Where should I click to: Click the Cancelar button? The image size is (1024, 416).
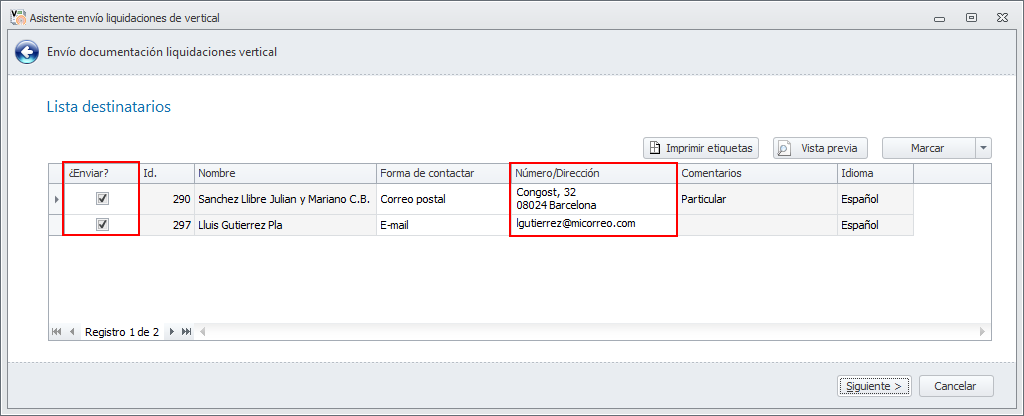955,386
